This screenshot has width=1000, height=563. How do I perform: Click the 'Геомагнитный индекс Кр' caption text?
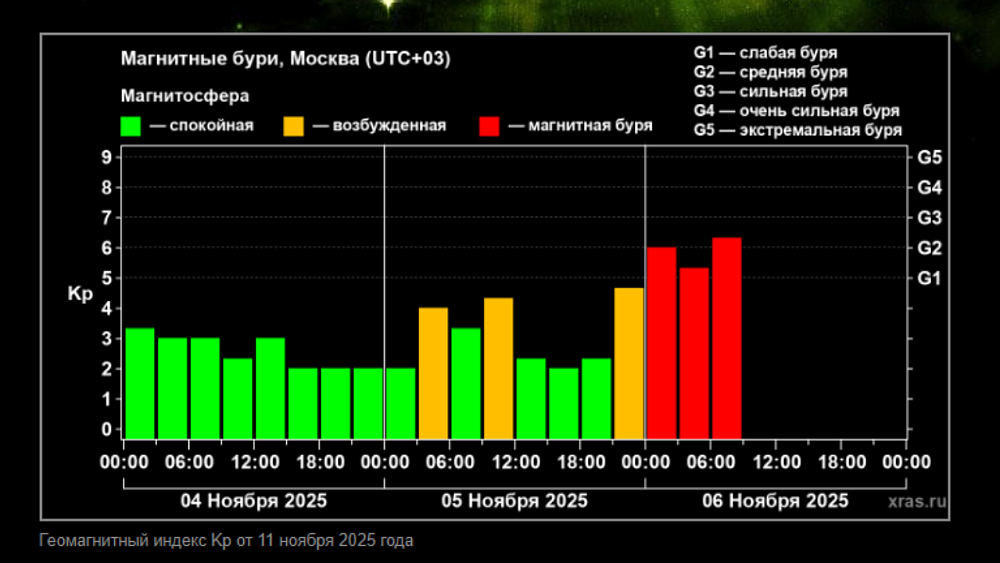tap(226, 541)
